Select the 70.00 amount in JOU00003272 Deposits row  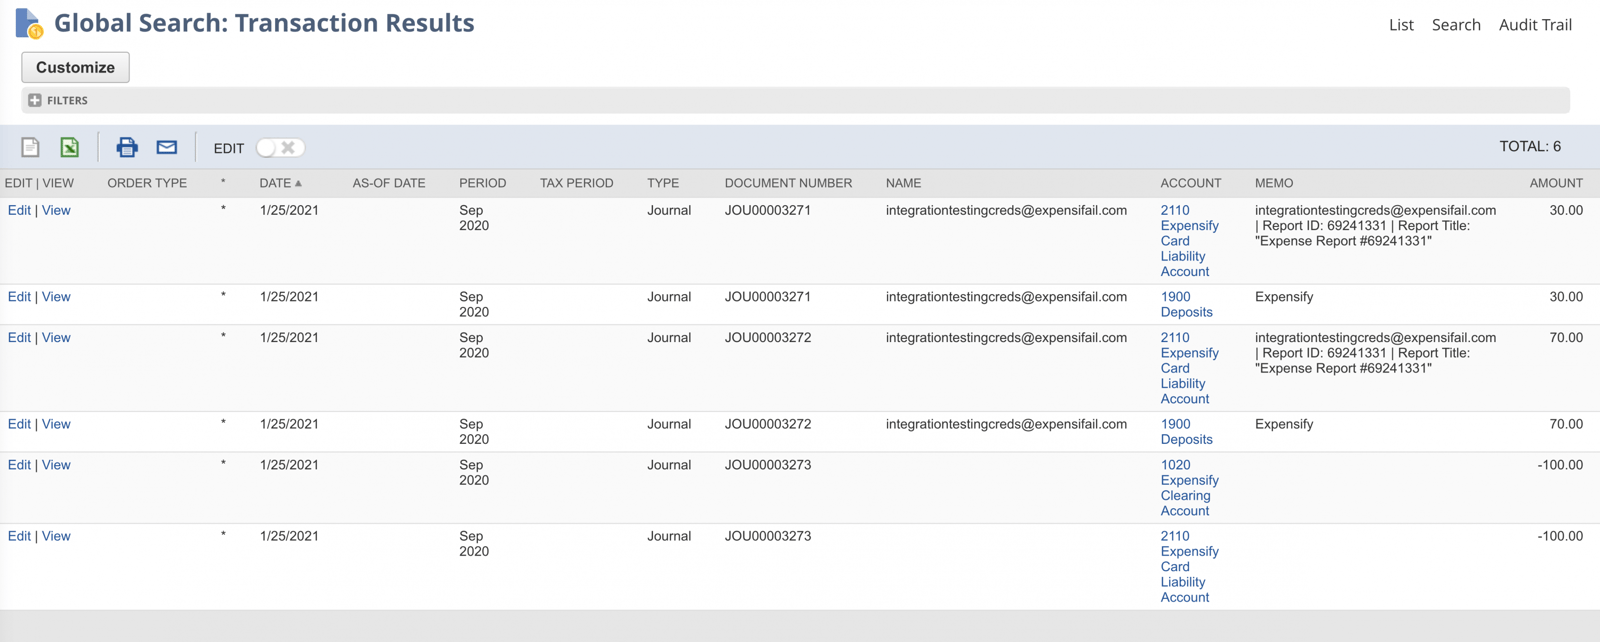1566,424
